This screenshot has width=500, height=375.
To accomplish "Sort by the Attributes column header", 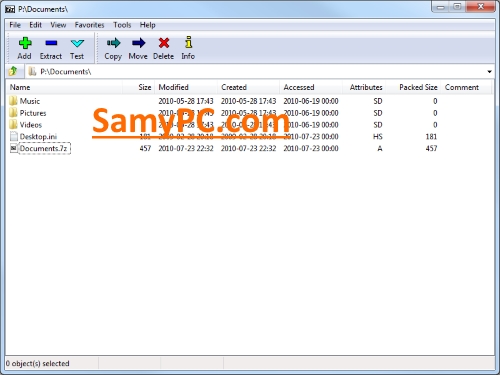I will pos(364,87).
